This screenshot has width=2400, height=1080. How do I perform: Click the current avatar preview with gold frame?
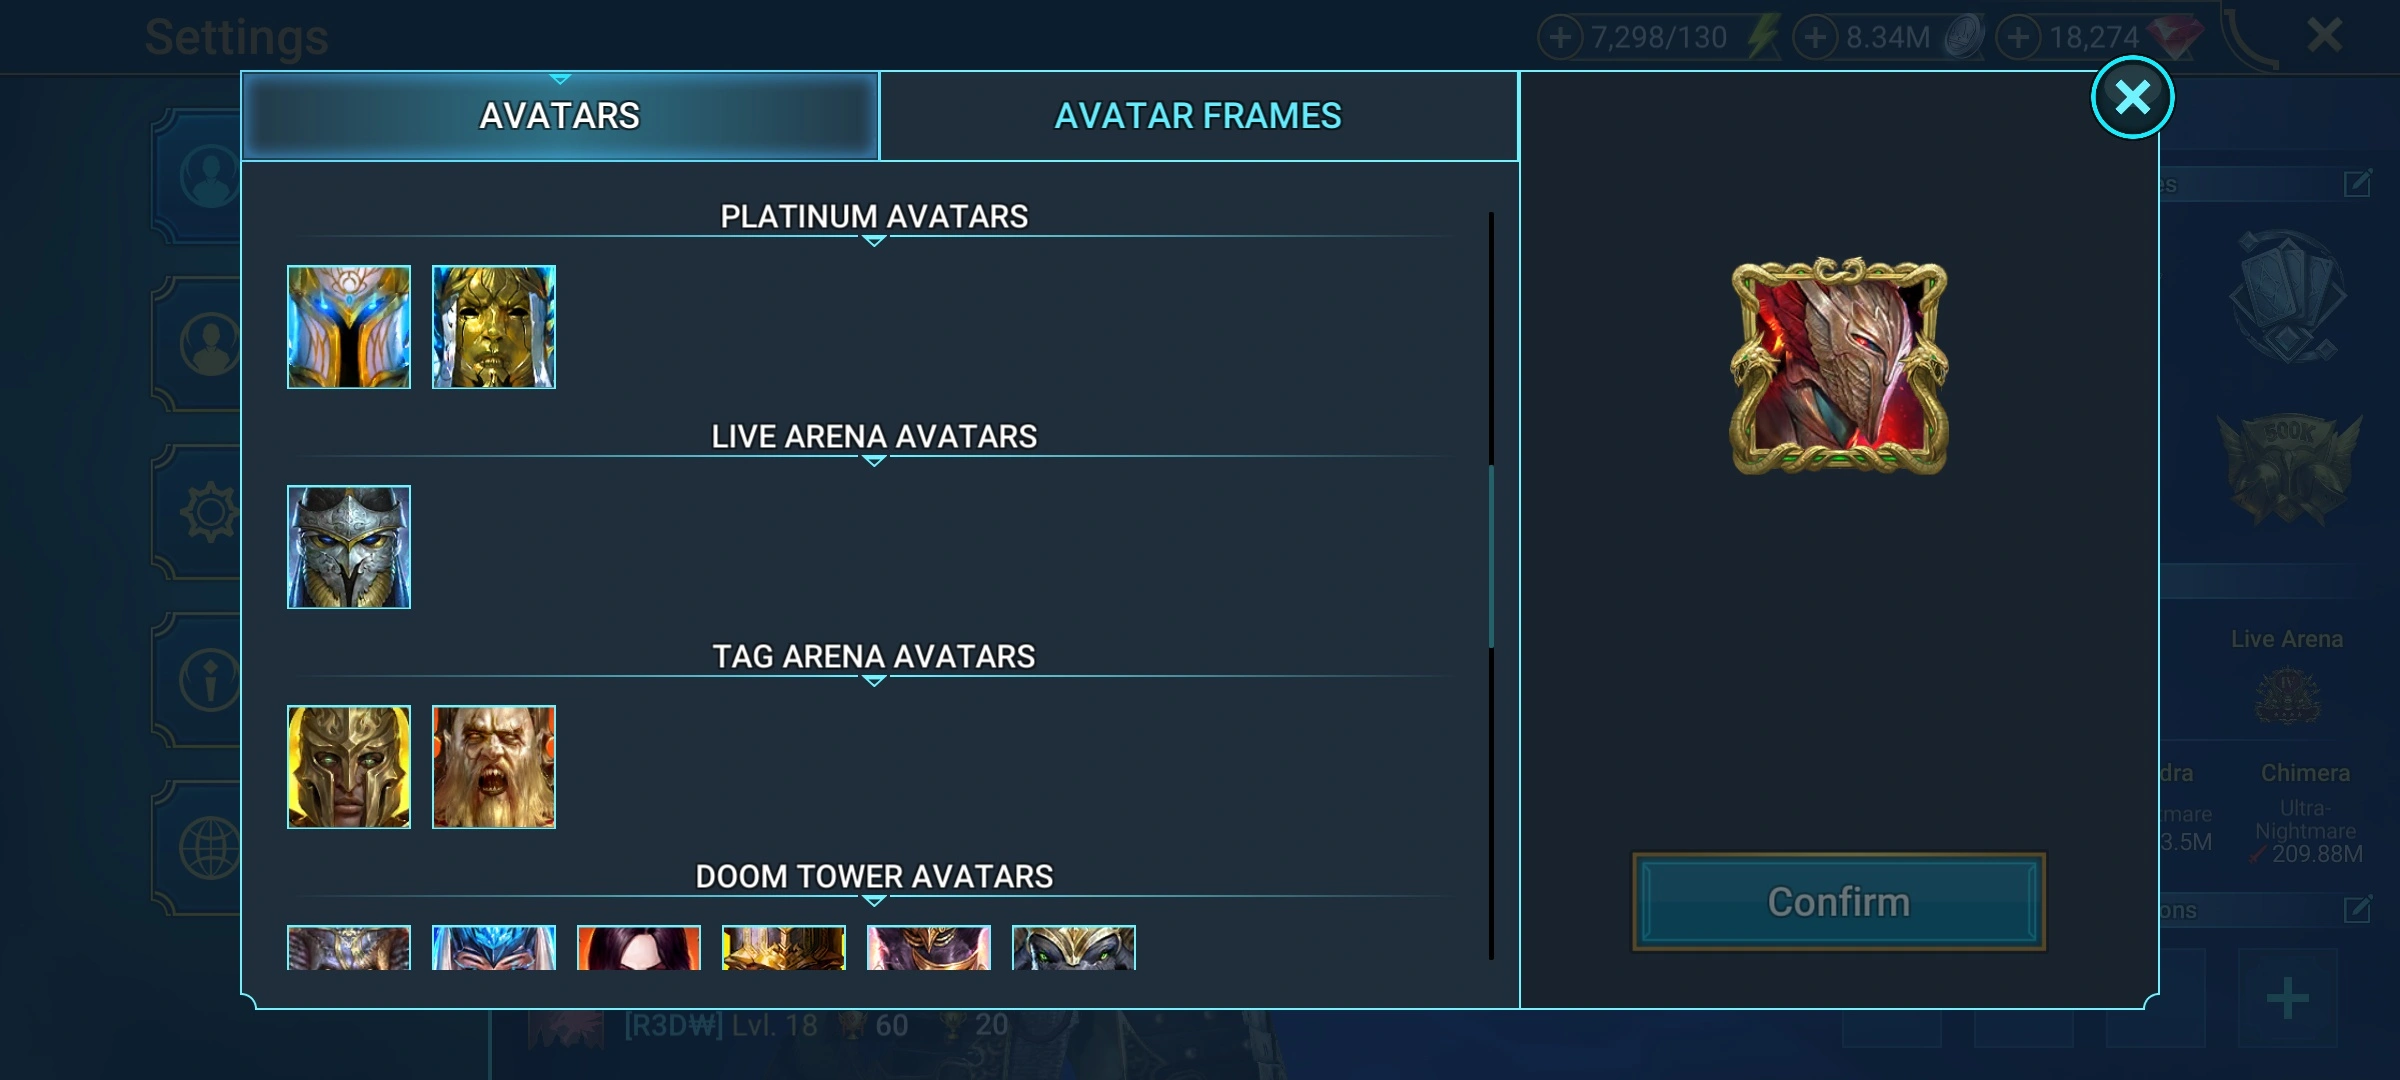(1839, 366)
